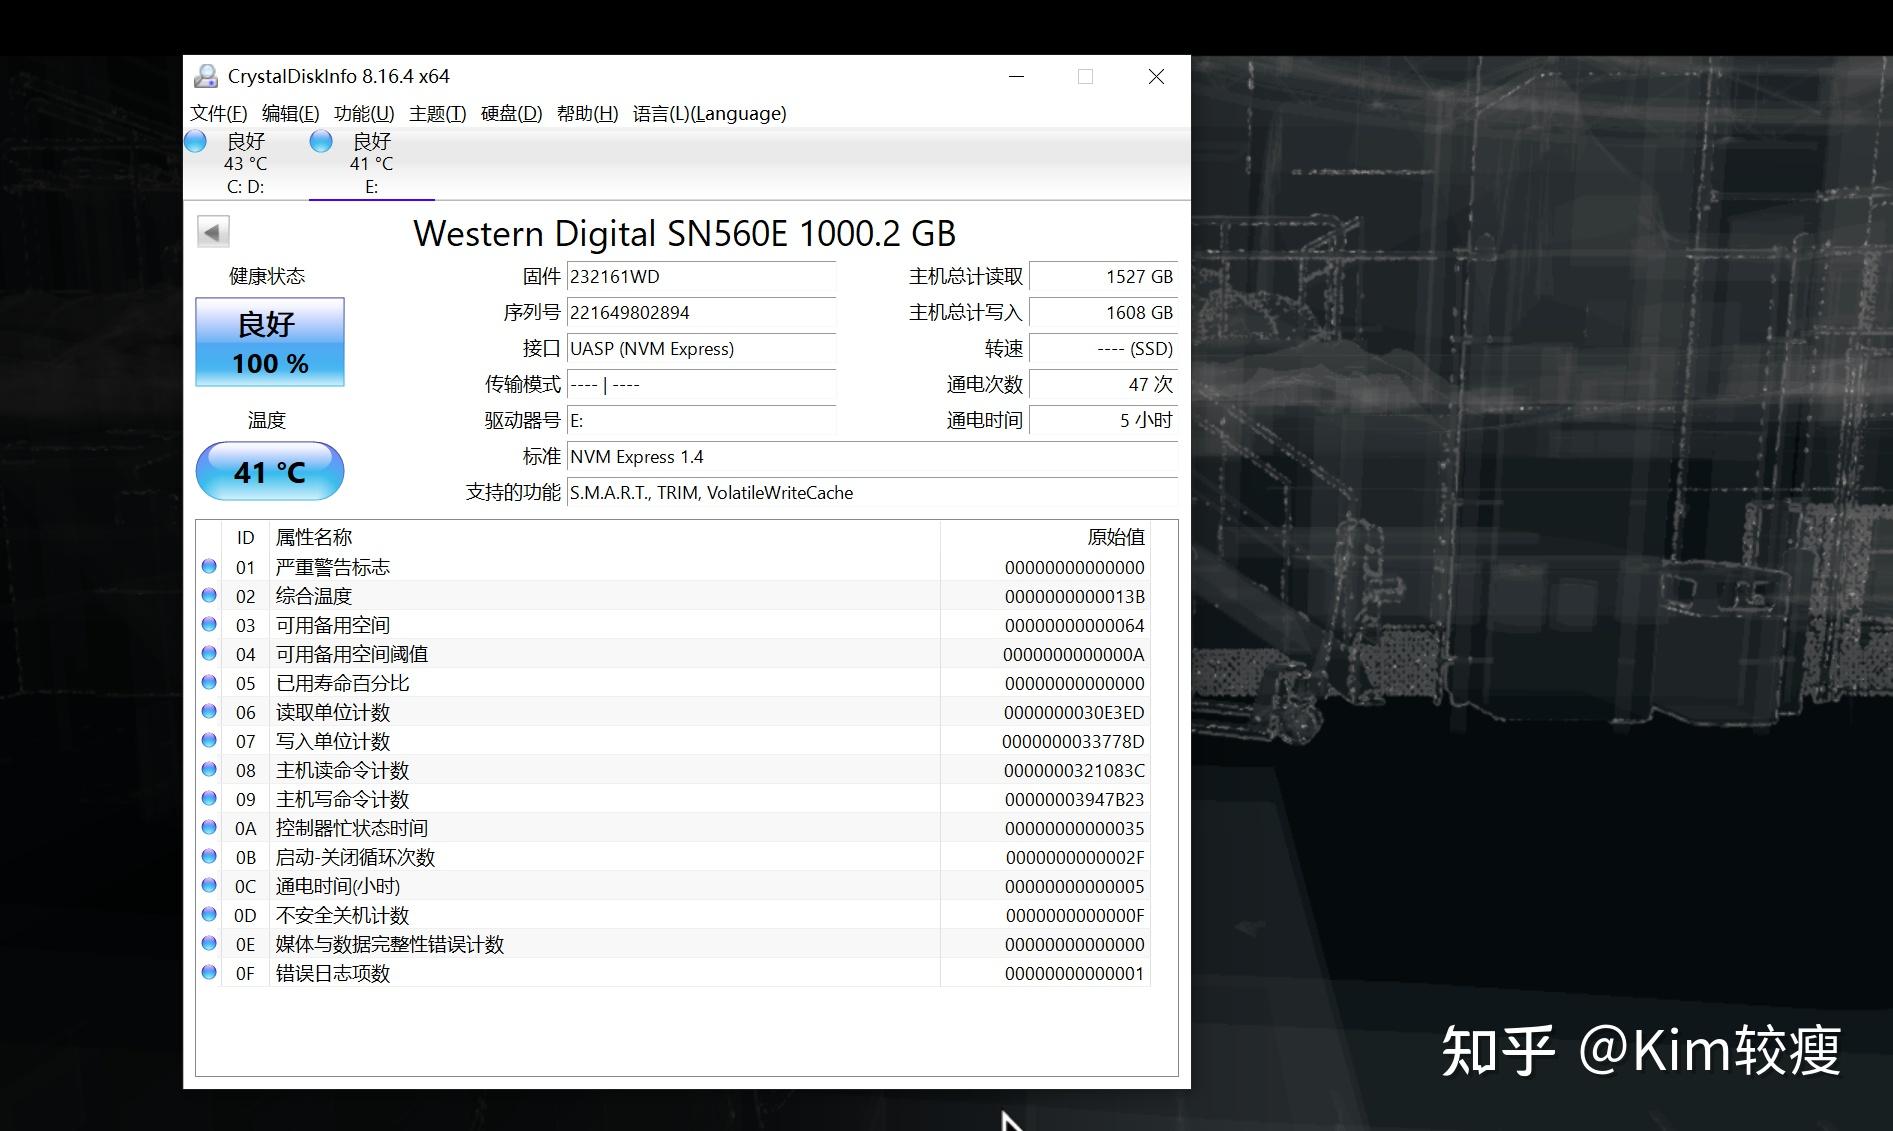Click status dot for attribute 0A 控制器忙状态时间

click(x=209, y=827)
